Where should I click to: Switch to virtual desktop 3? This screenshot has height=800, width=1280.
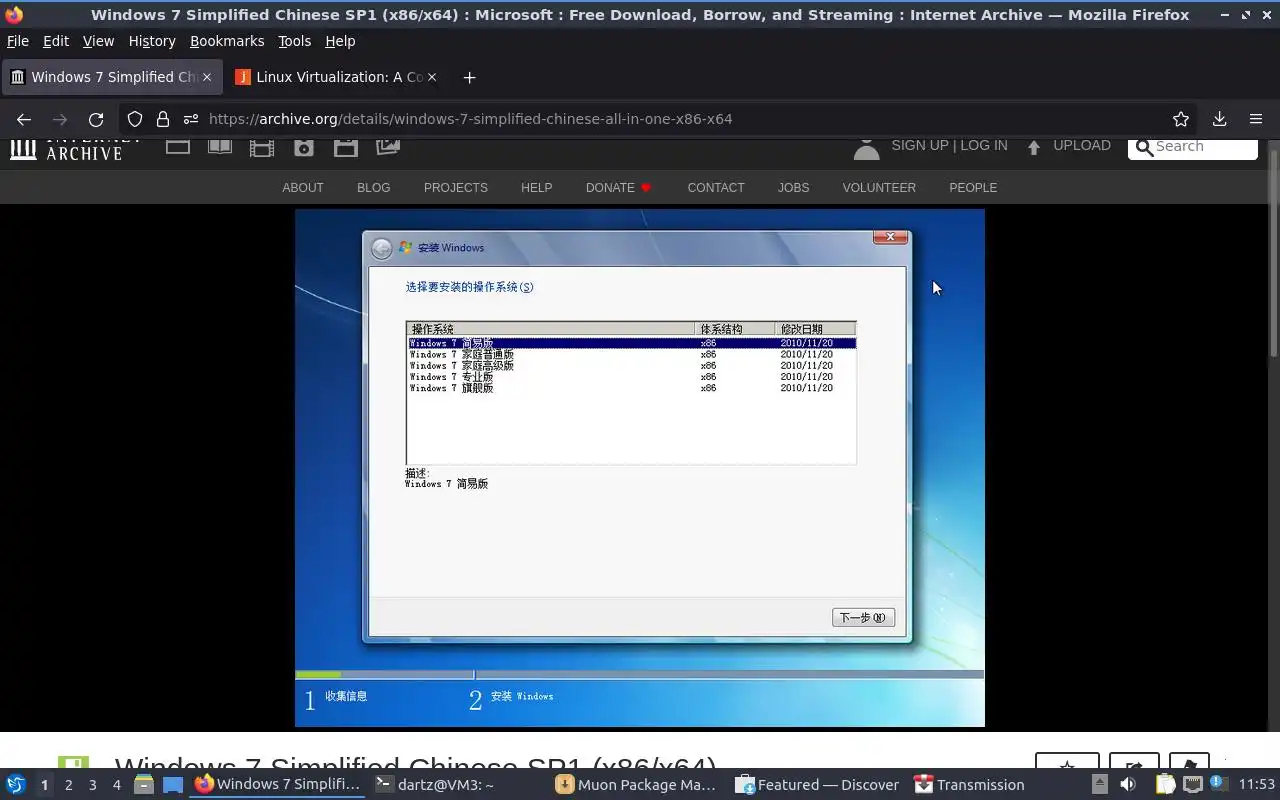coord(92,785)
